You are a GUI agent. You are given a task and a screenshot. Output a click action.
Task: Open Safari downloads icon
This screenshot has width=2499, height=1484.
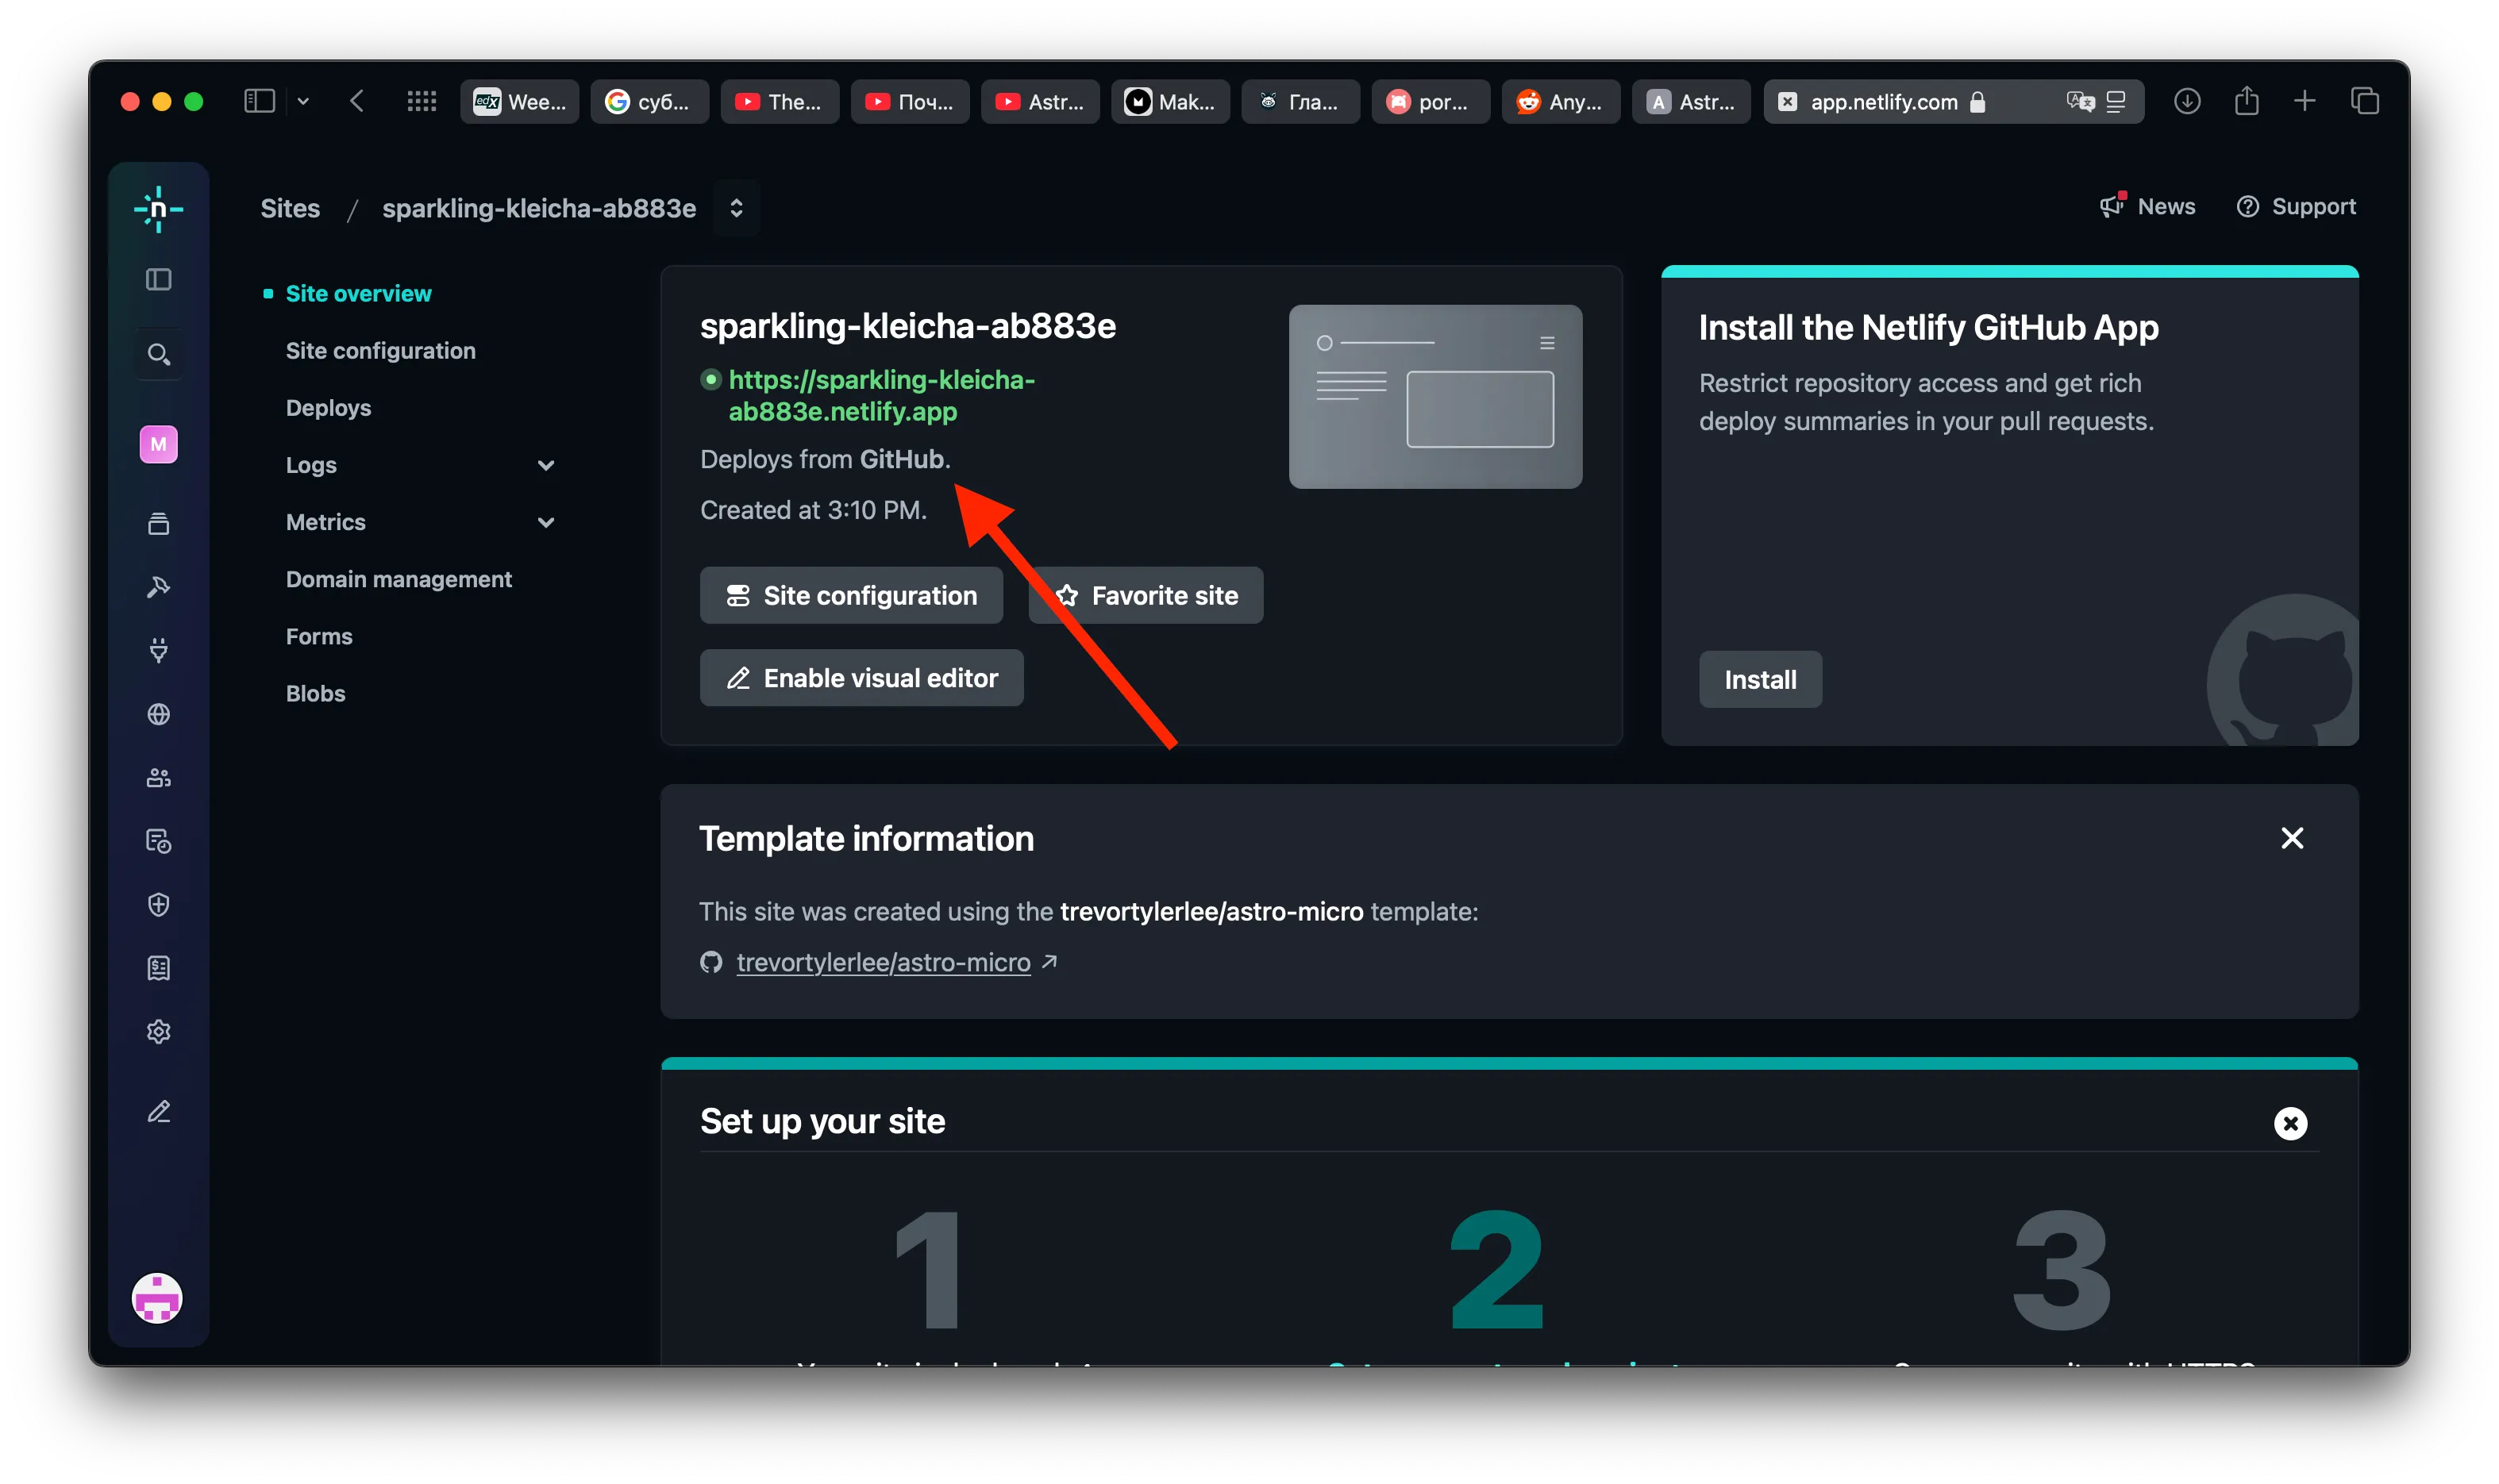tap(2186, 101)
